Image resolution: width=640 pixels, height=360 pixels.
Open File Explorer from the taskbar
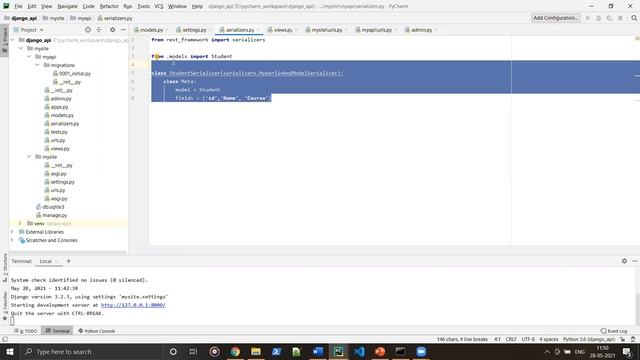pos(256,351)
